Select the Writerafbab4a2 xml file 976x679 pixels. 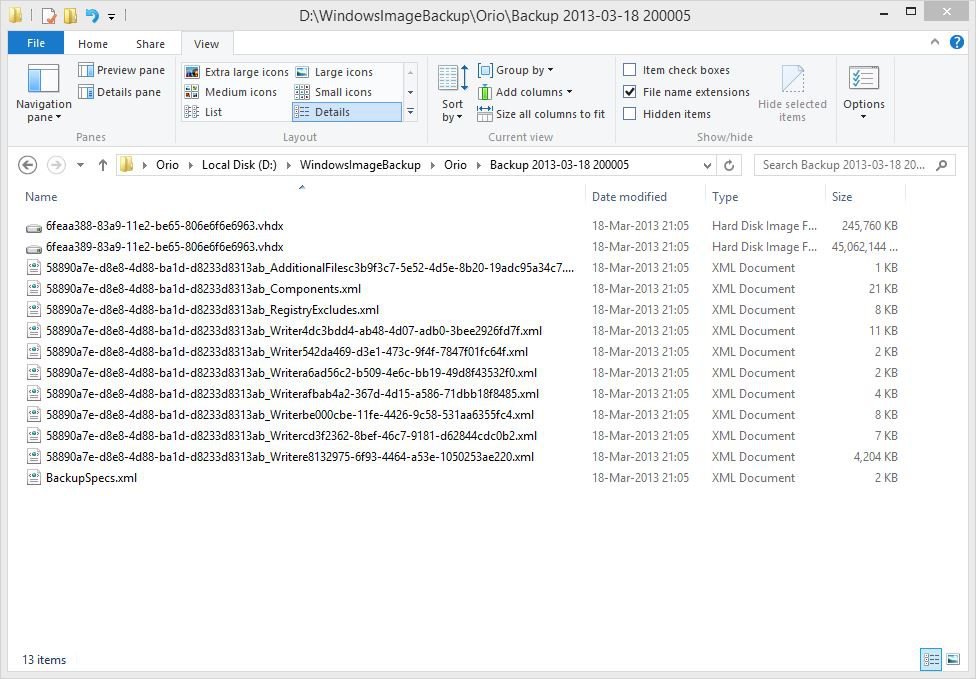tap(293, 394)
